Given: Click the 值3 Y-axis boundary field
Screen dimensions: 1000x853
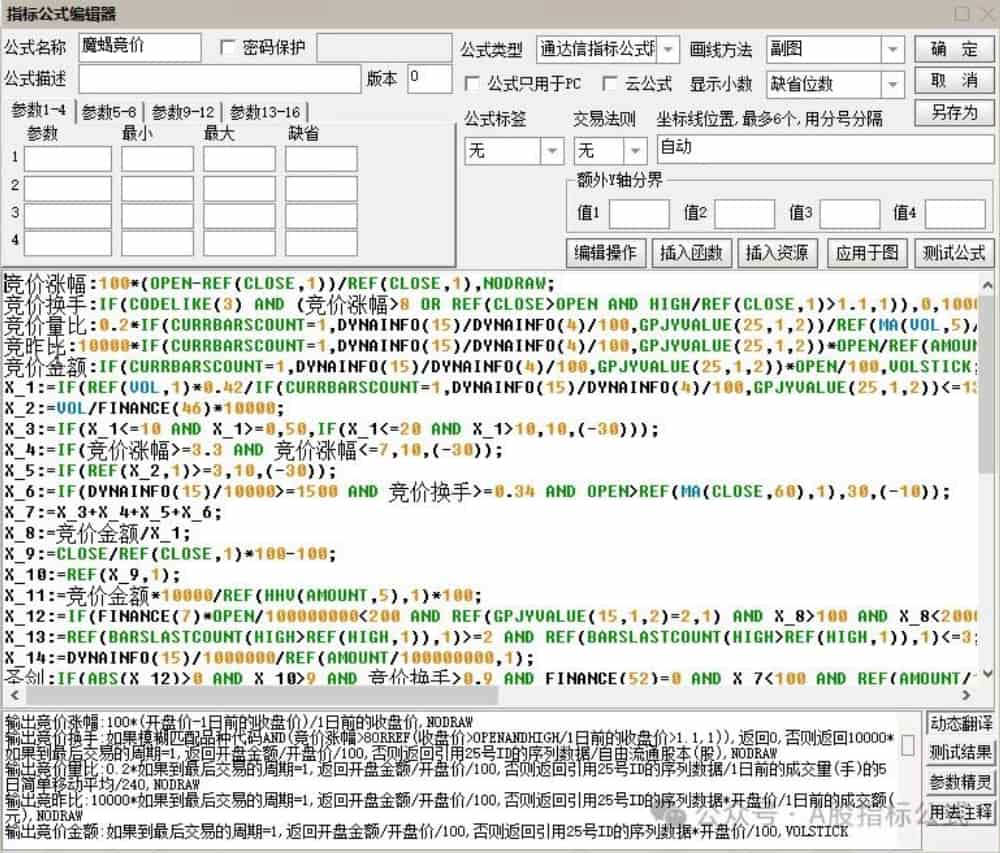Looking at the screenshot, I should (x=849, y=214).
